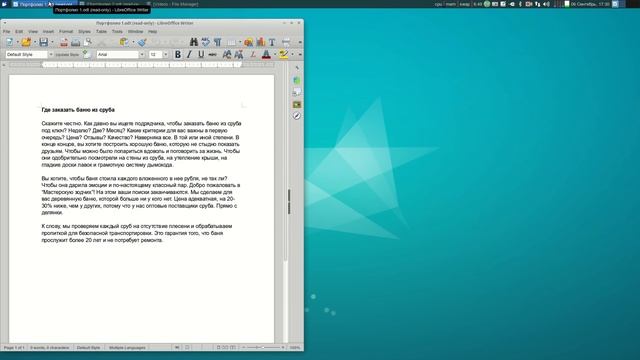Open the Table menu
The width and height of the screenshot is (640, 360).
coord(101,31)
